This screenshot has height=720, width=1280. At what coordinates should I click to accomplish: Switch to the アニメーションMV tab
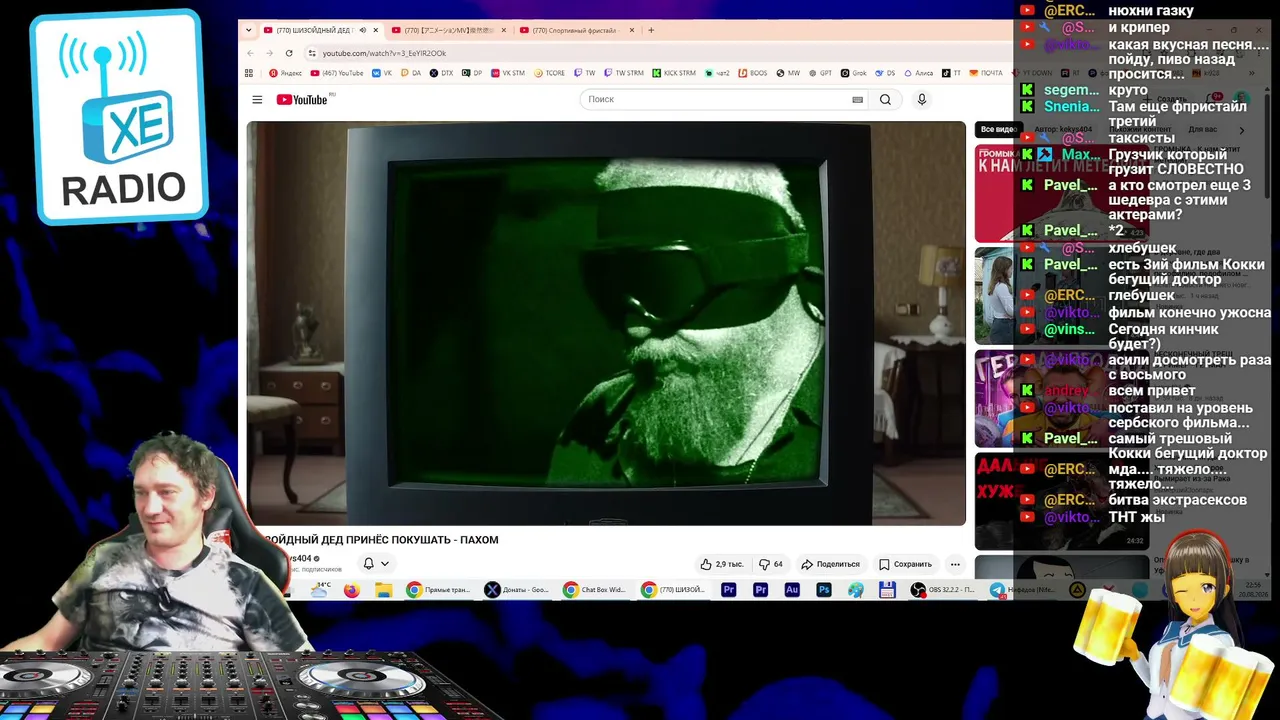[448, 30]
